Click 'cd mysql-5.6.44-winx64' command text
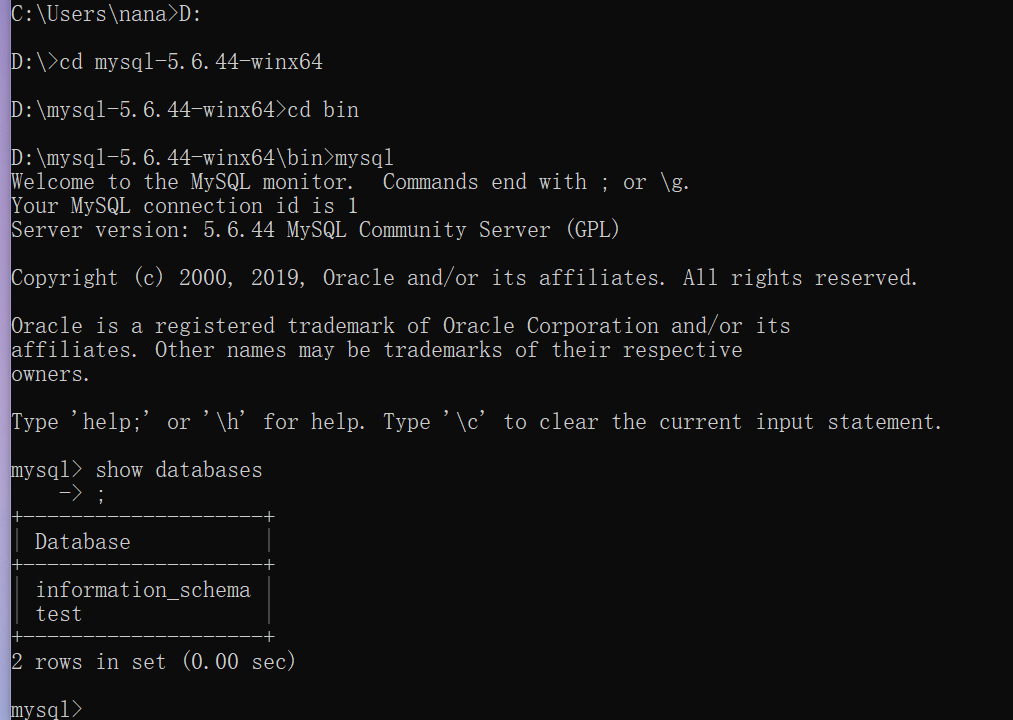The width and height of the screenshot is (1013, 720). (190, 62)
